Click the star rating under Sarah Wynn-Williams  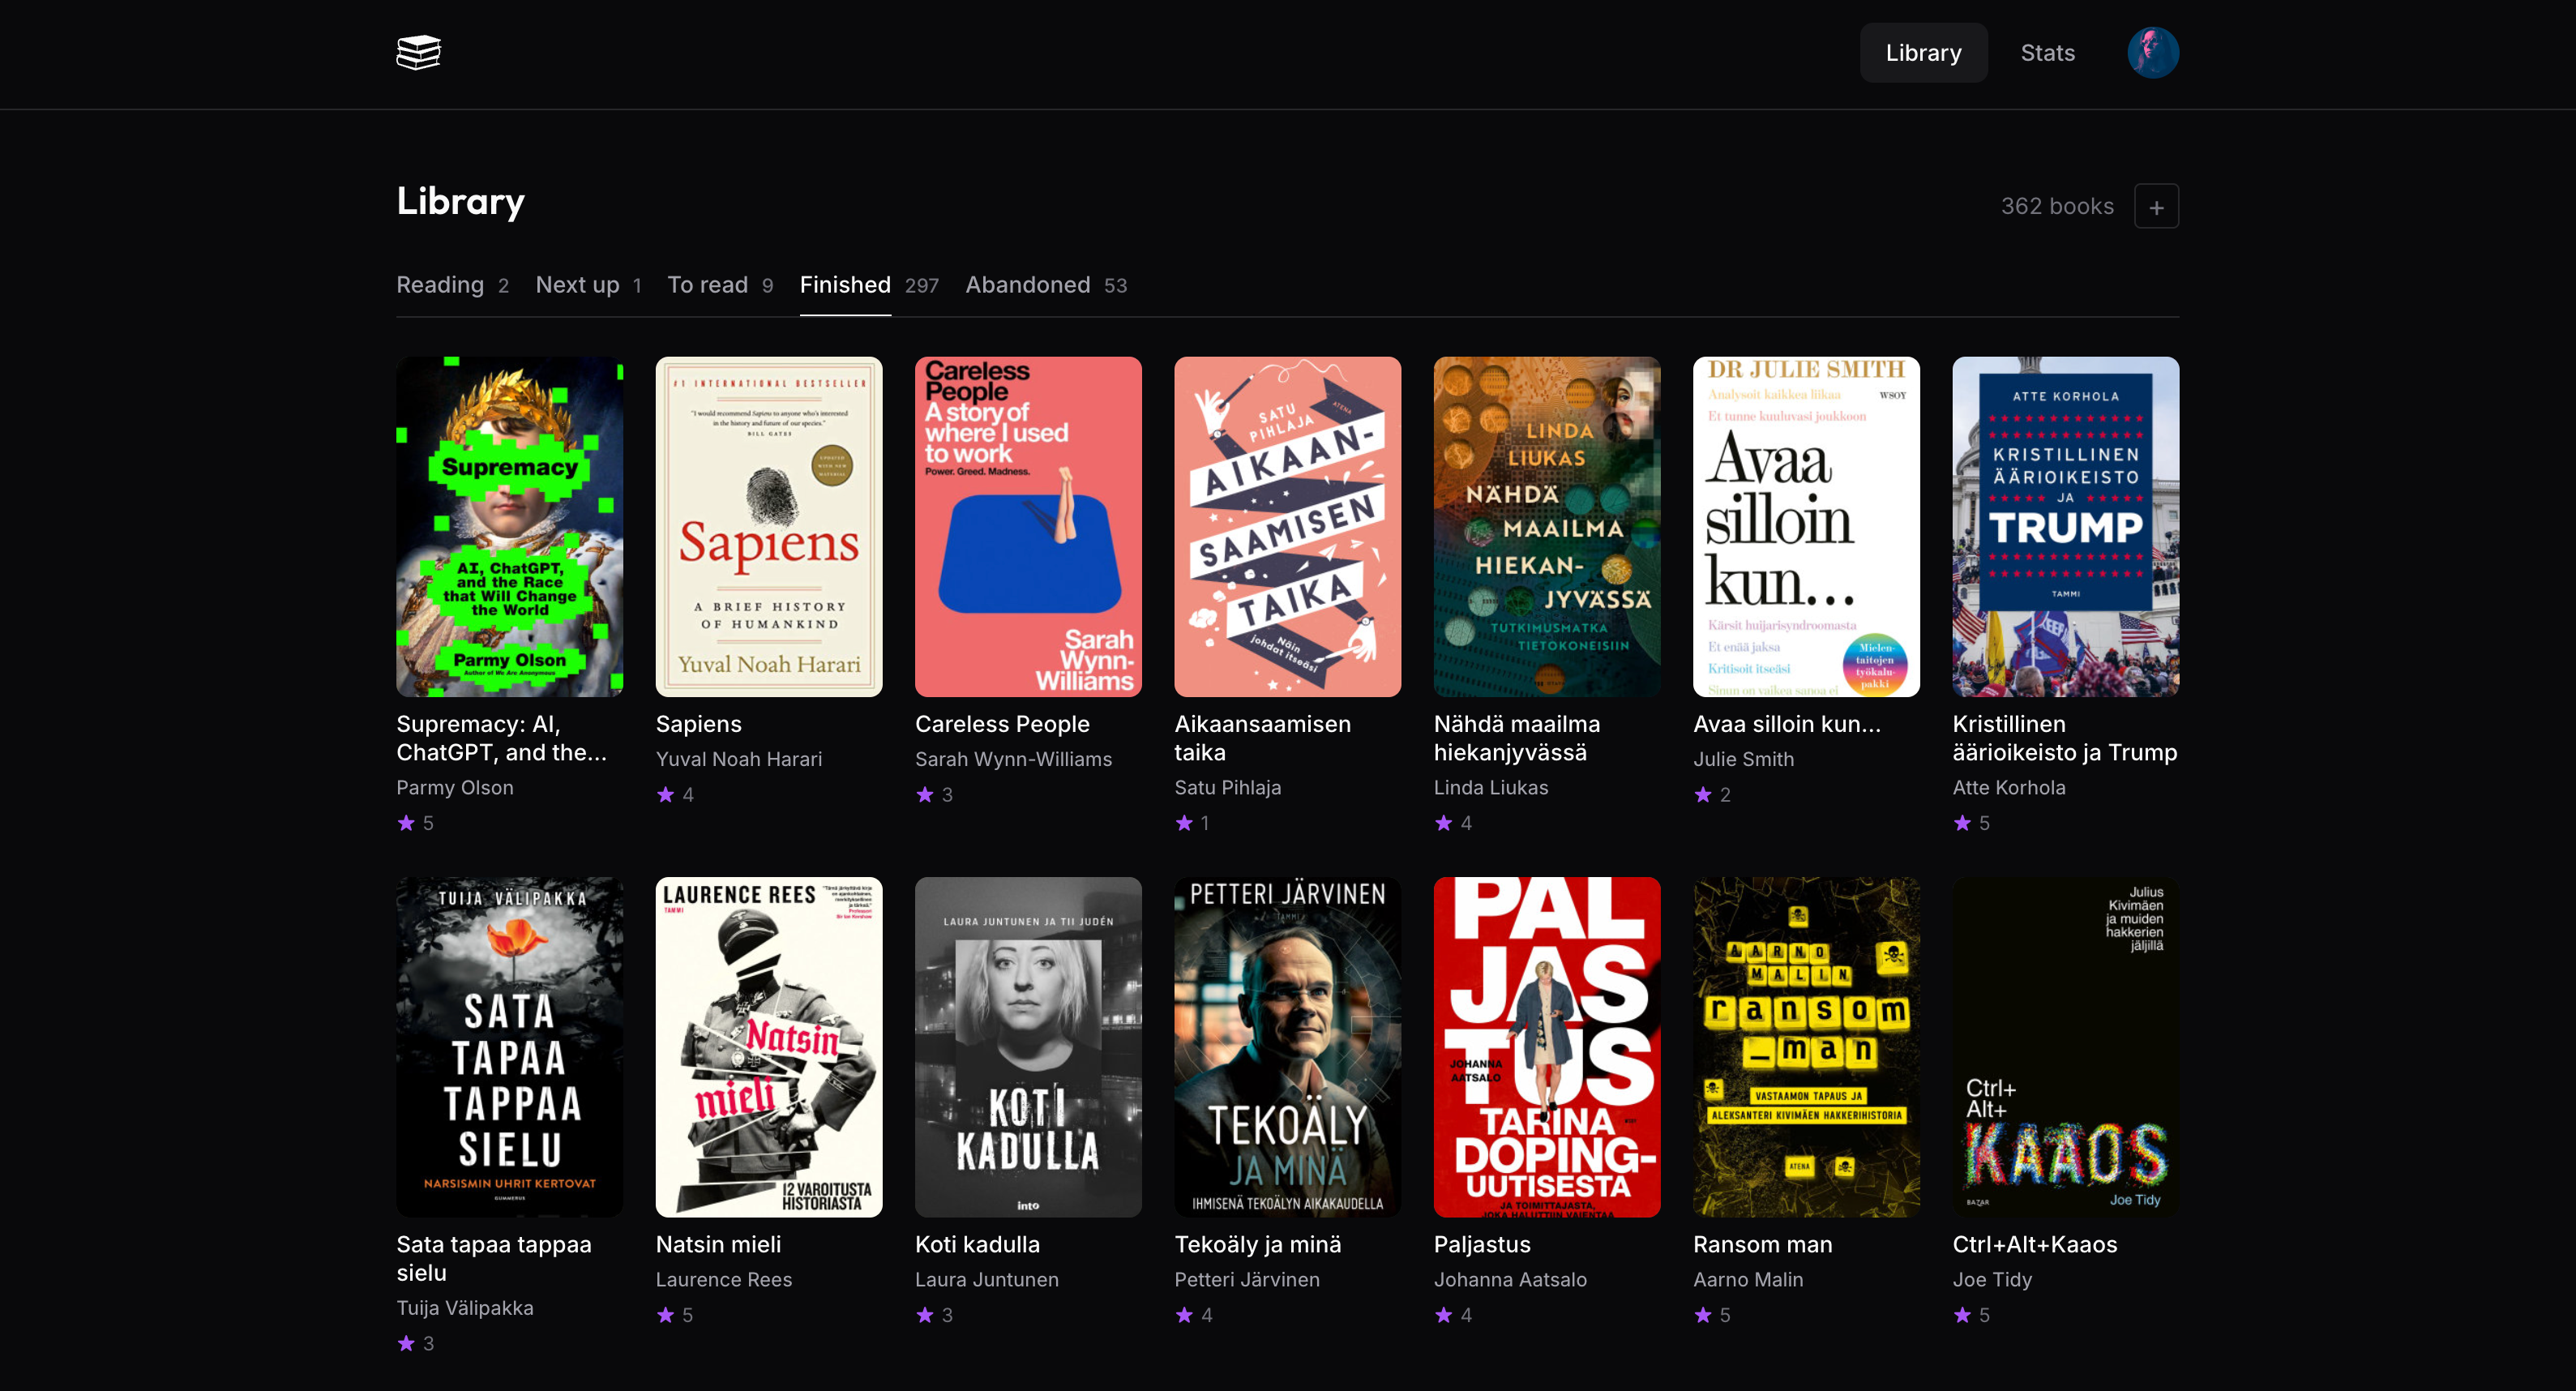934,794
